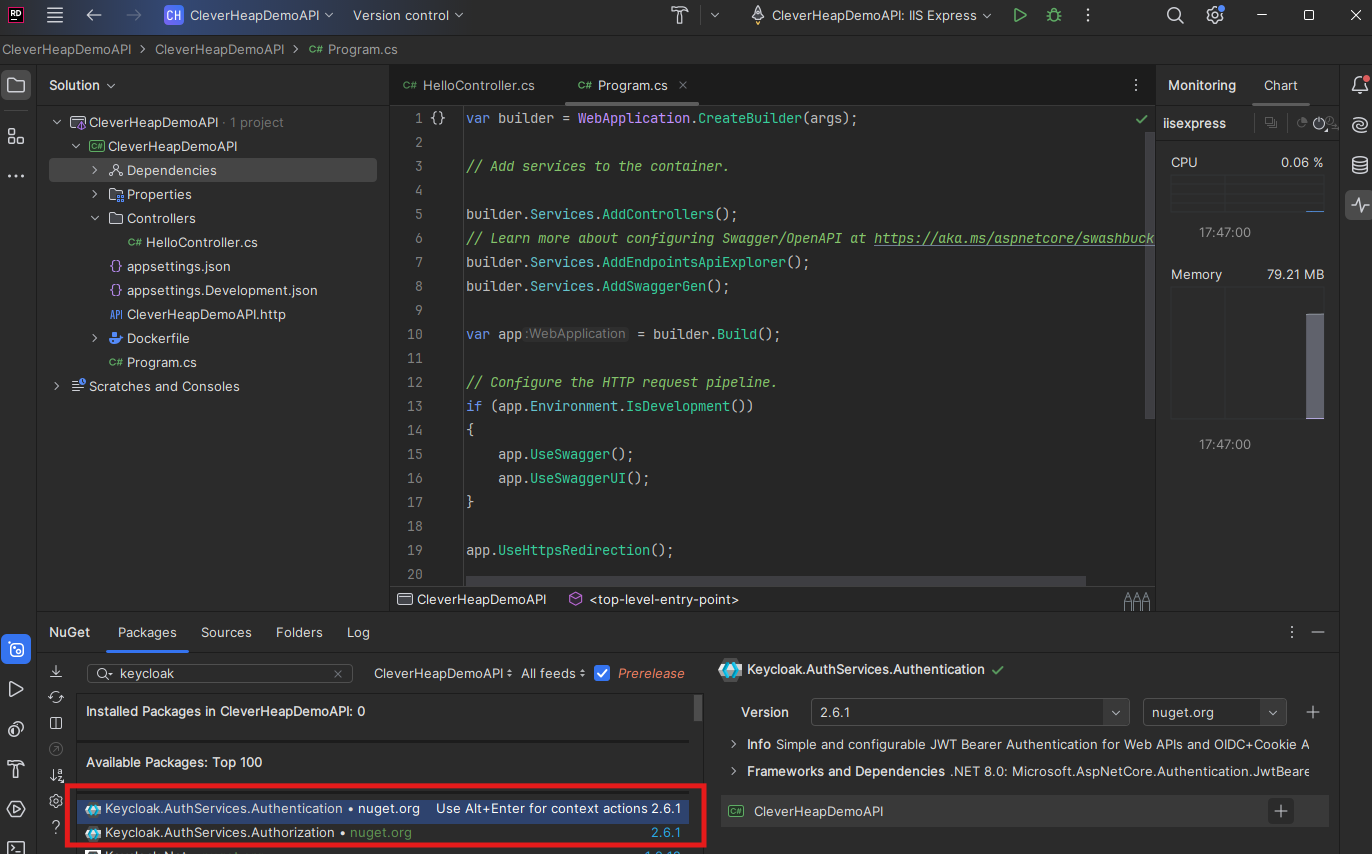Uncheck the Prerelease checkbox
This screenshot has height=854, width=1372.
tap(602, 673)
